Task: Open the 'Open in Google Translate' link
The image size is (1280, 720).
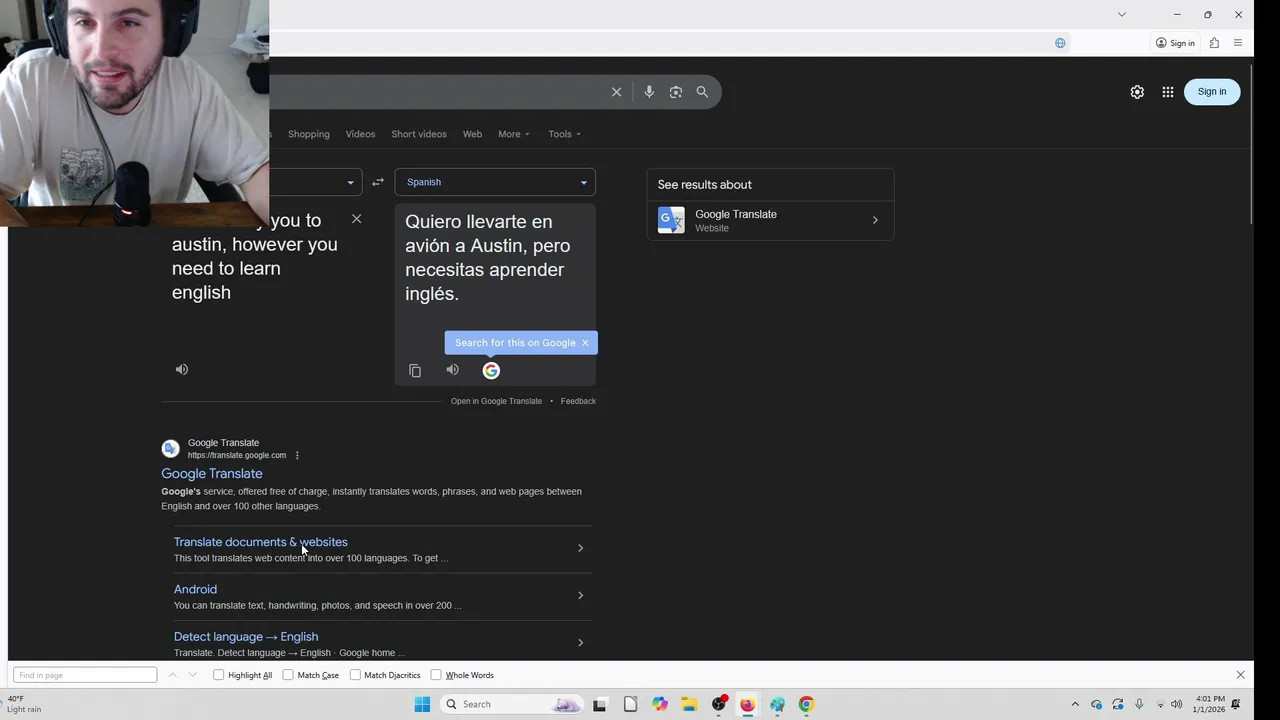Action: click(x=496, y=401)
